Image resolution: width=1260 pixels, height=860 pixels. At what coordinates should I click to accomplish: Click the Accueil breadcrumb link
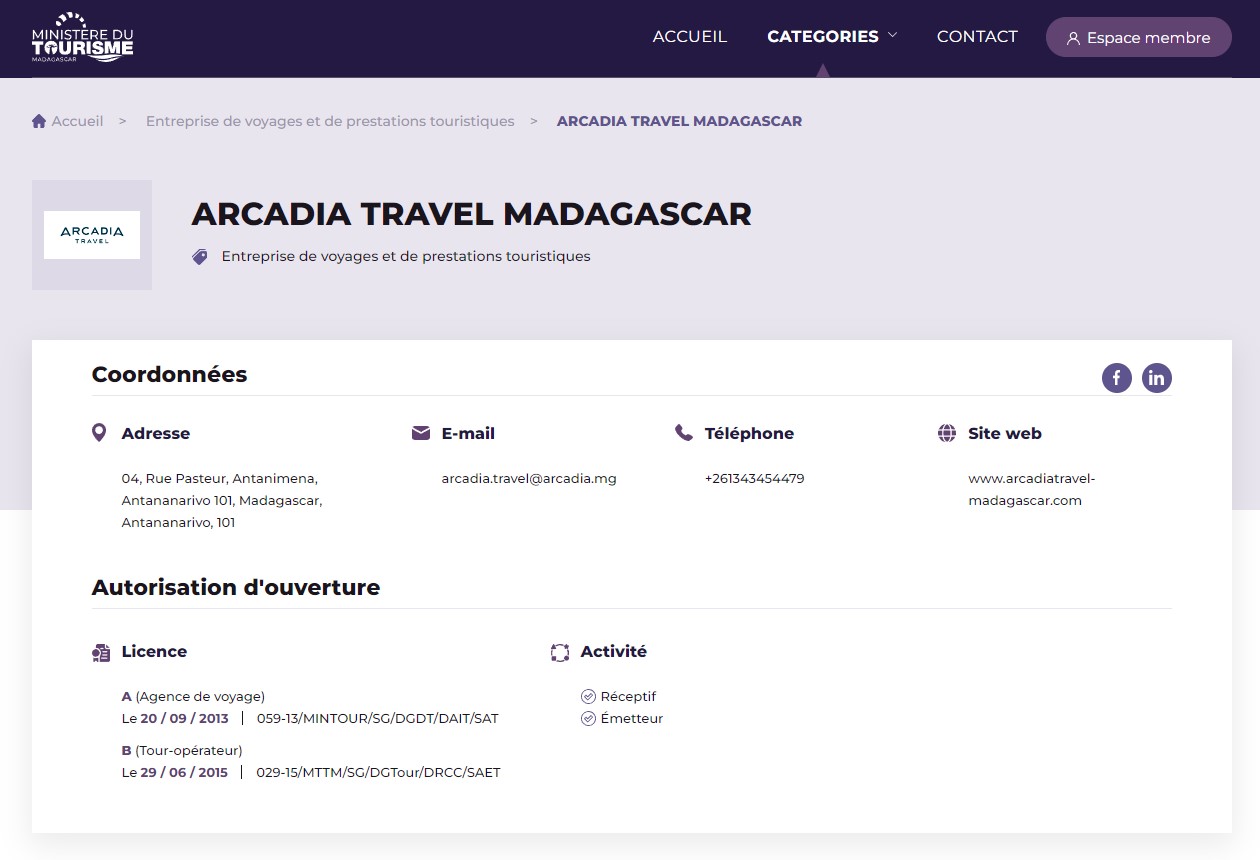pos(77,121)
